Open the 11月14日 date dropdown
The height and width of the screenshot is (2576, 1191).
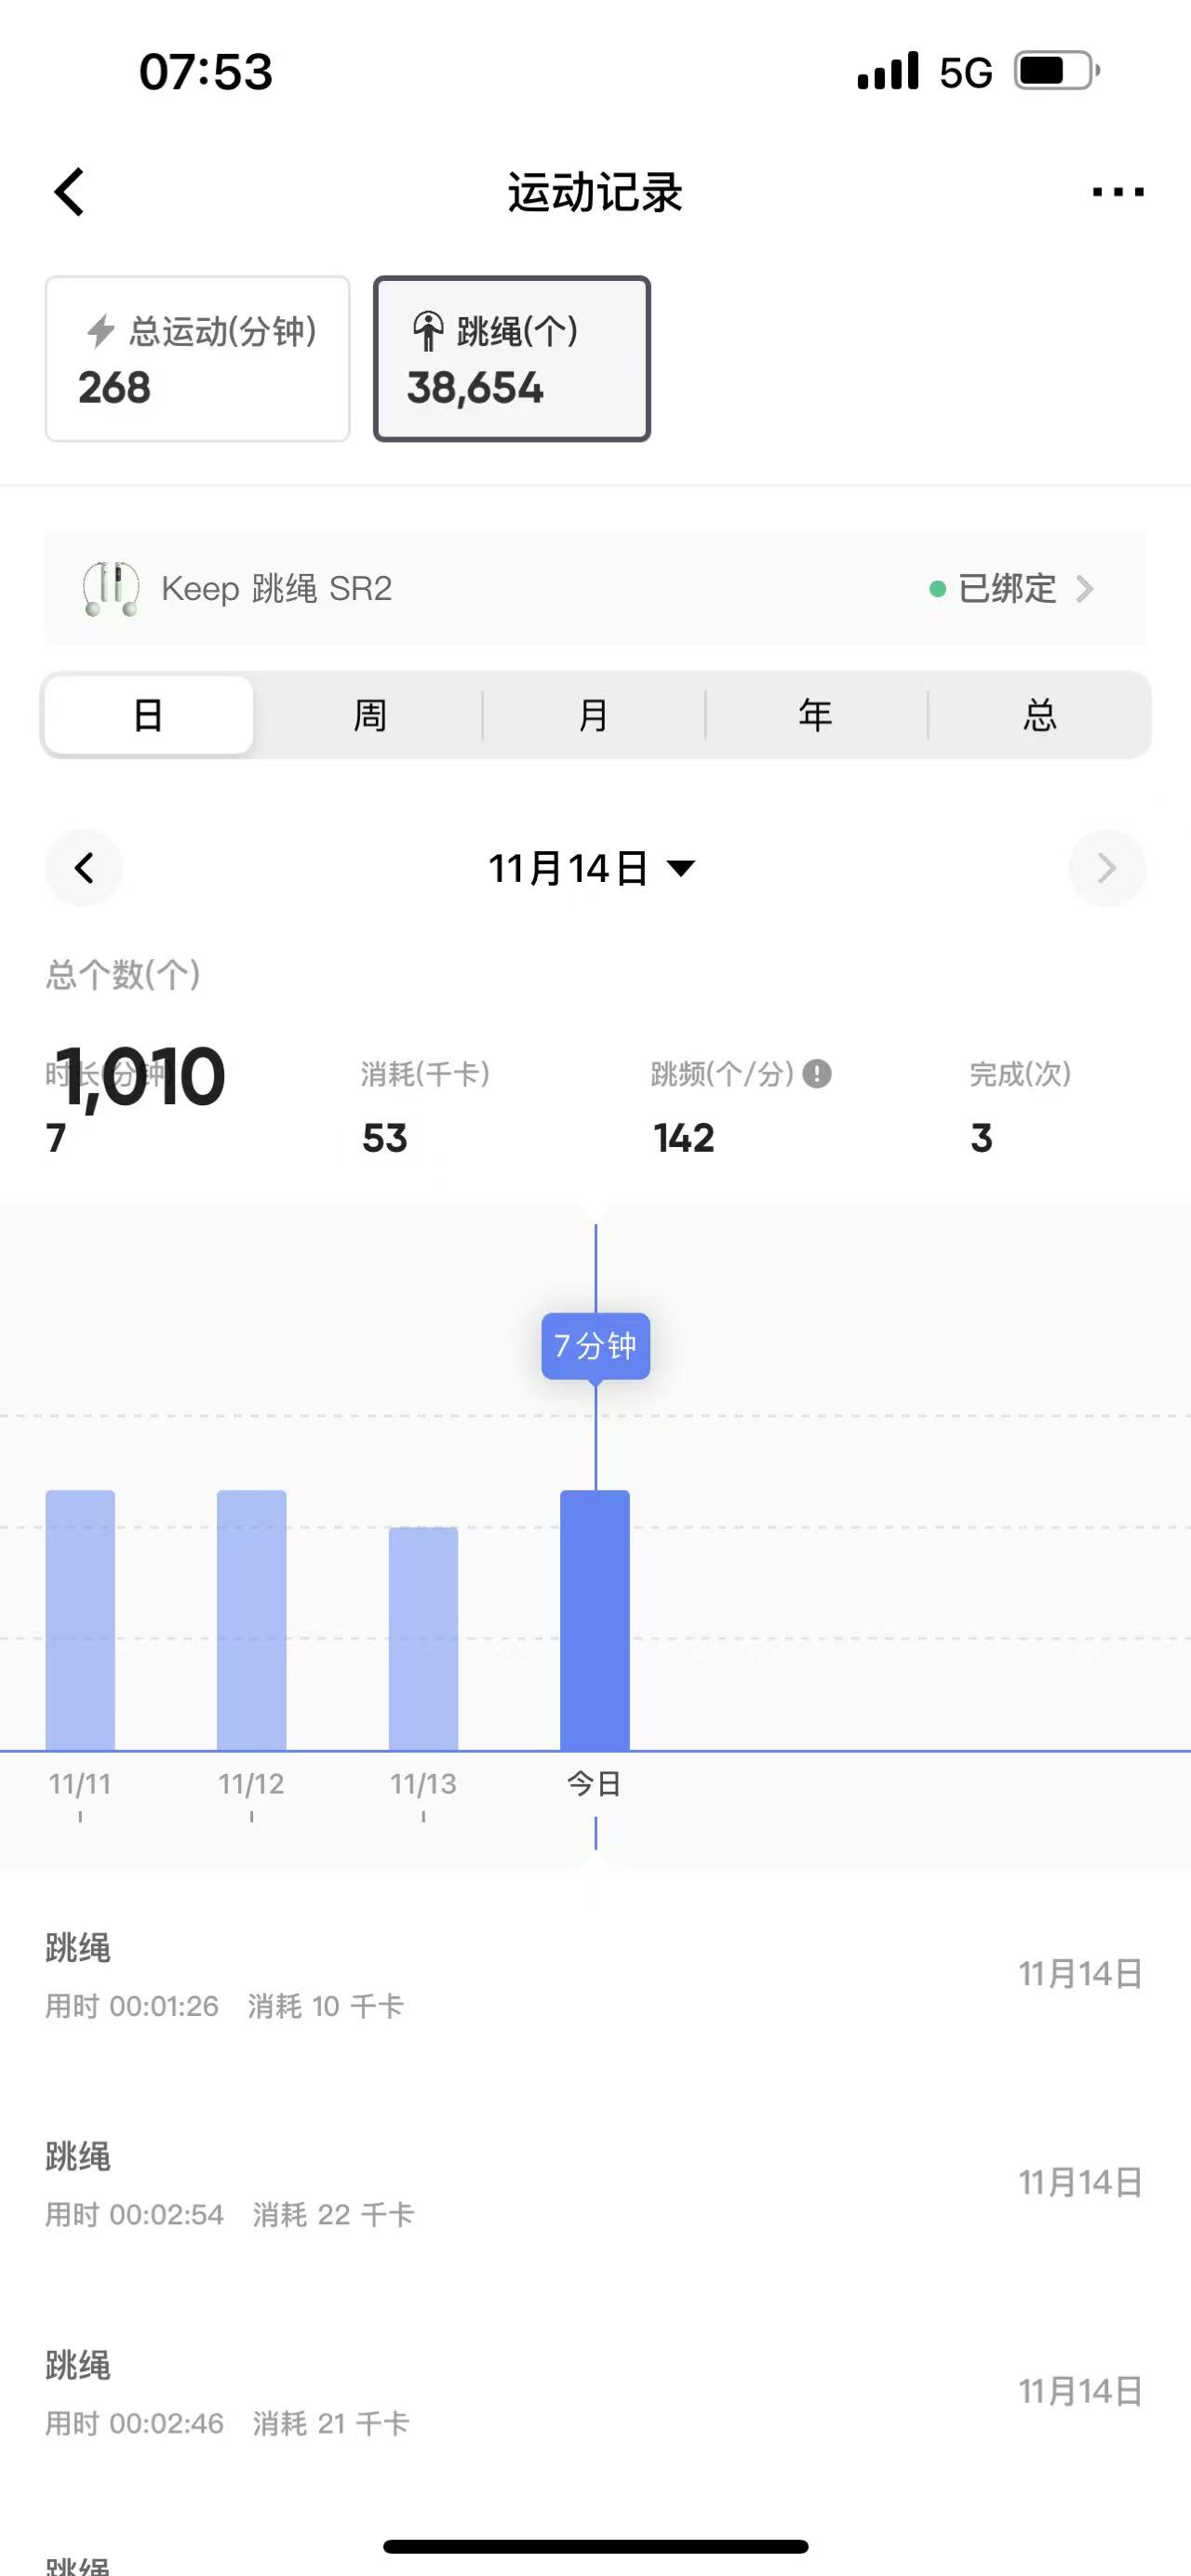point(592,868)
